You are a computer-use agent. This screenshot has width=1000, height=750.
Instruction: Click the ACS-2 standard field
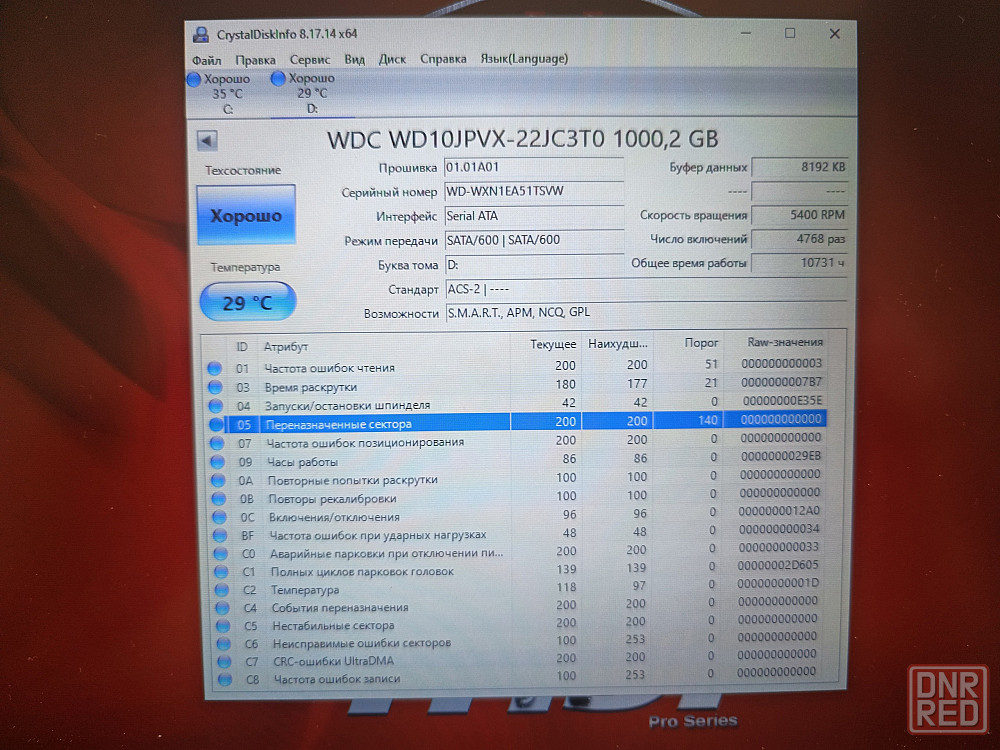(x=646, y=289)
